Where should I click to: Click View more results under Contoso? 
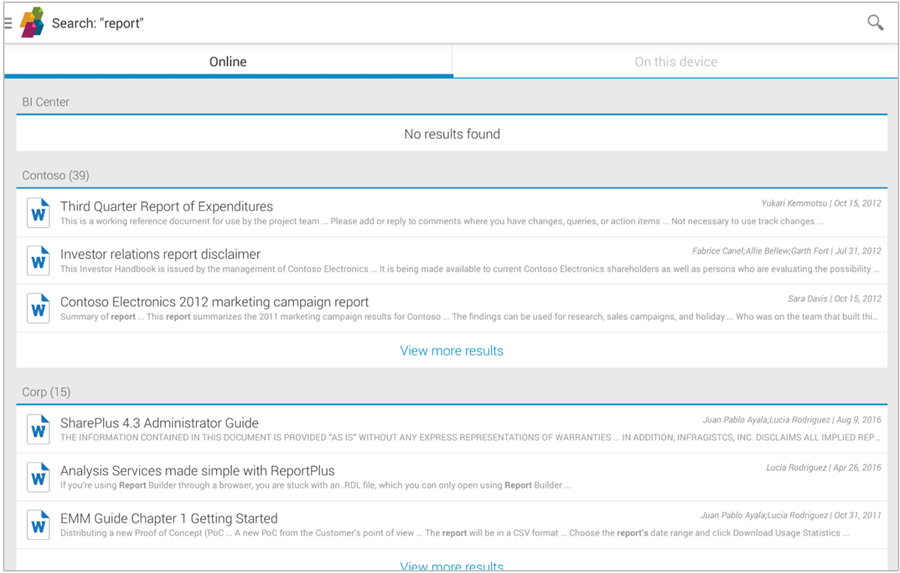[452, 350]
